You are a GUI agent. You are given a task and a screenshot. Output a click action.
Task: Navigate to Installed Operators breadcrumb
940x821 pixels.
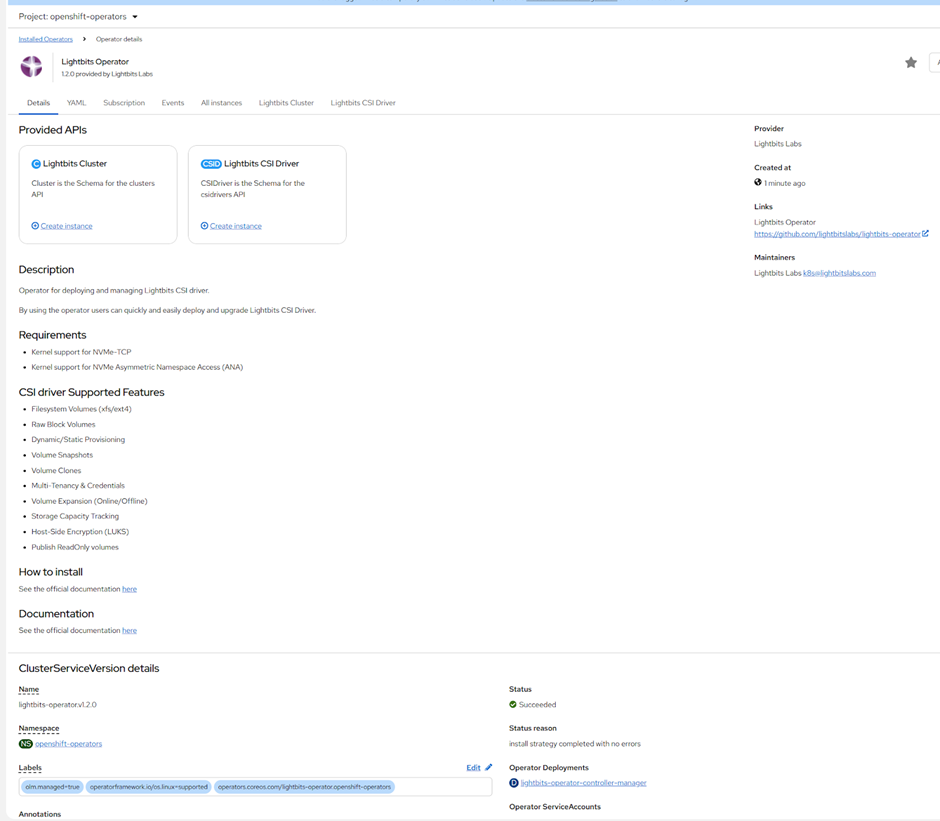click(45, 39)
